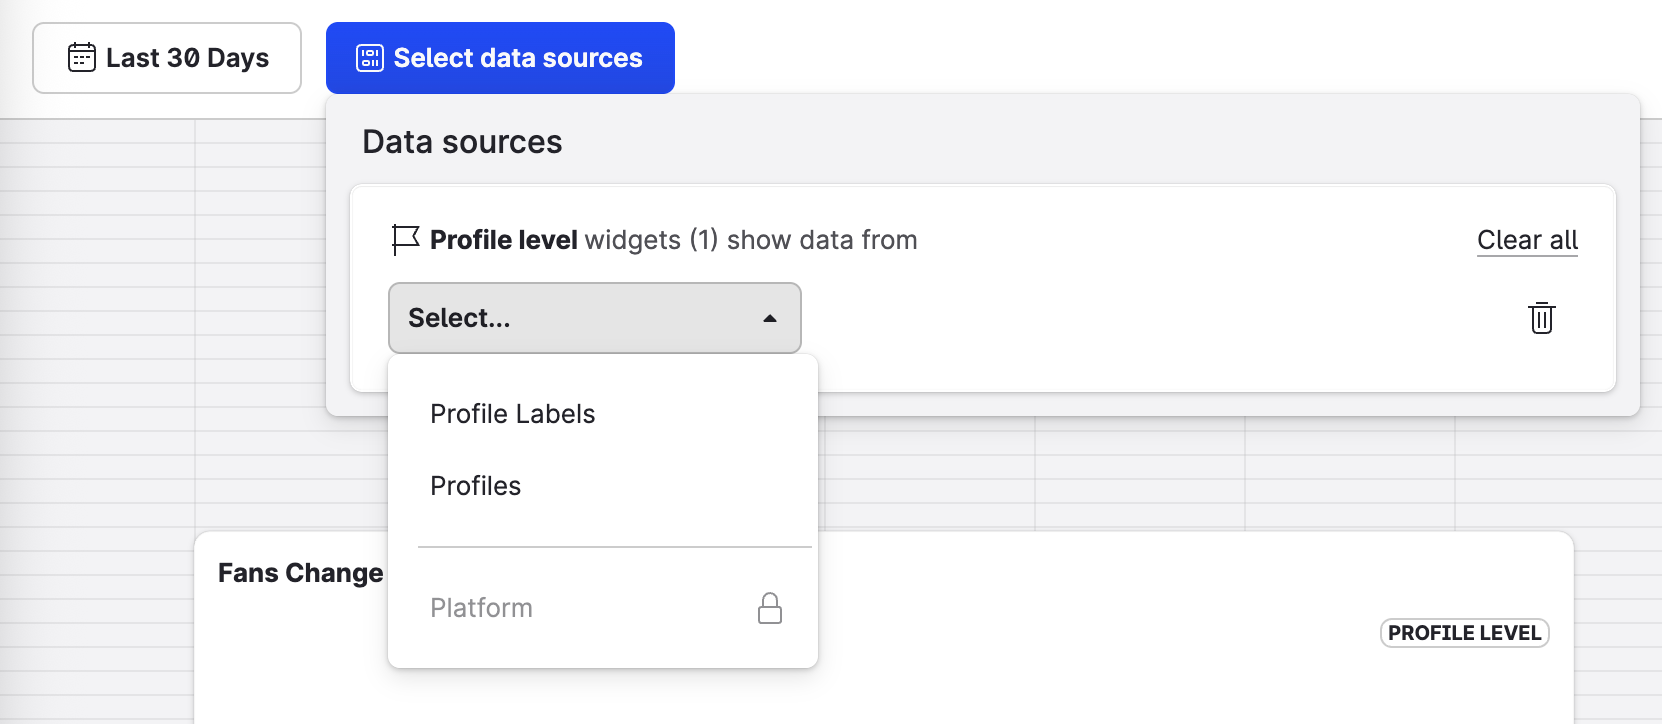Viewport: 1662px width, 724px height.
Task: Select the locked Platform option
Action: (481, 608)
